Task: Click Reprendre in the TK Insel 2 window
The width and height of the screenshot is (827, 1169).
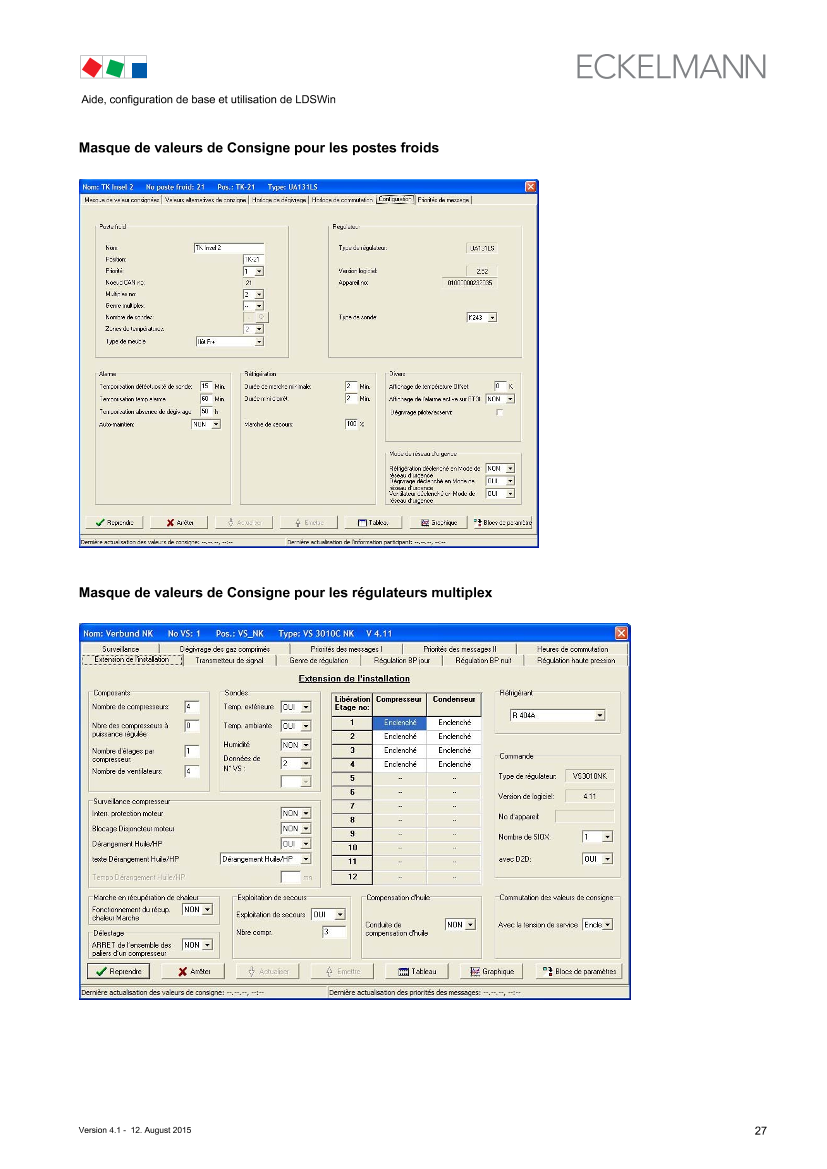Action: click(115, 522)
